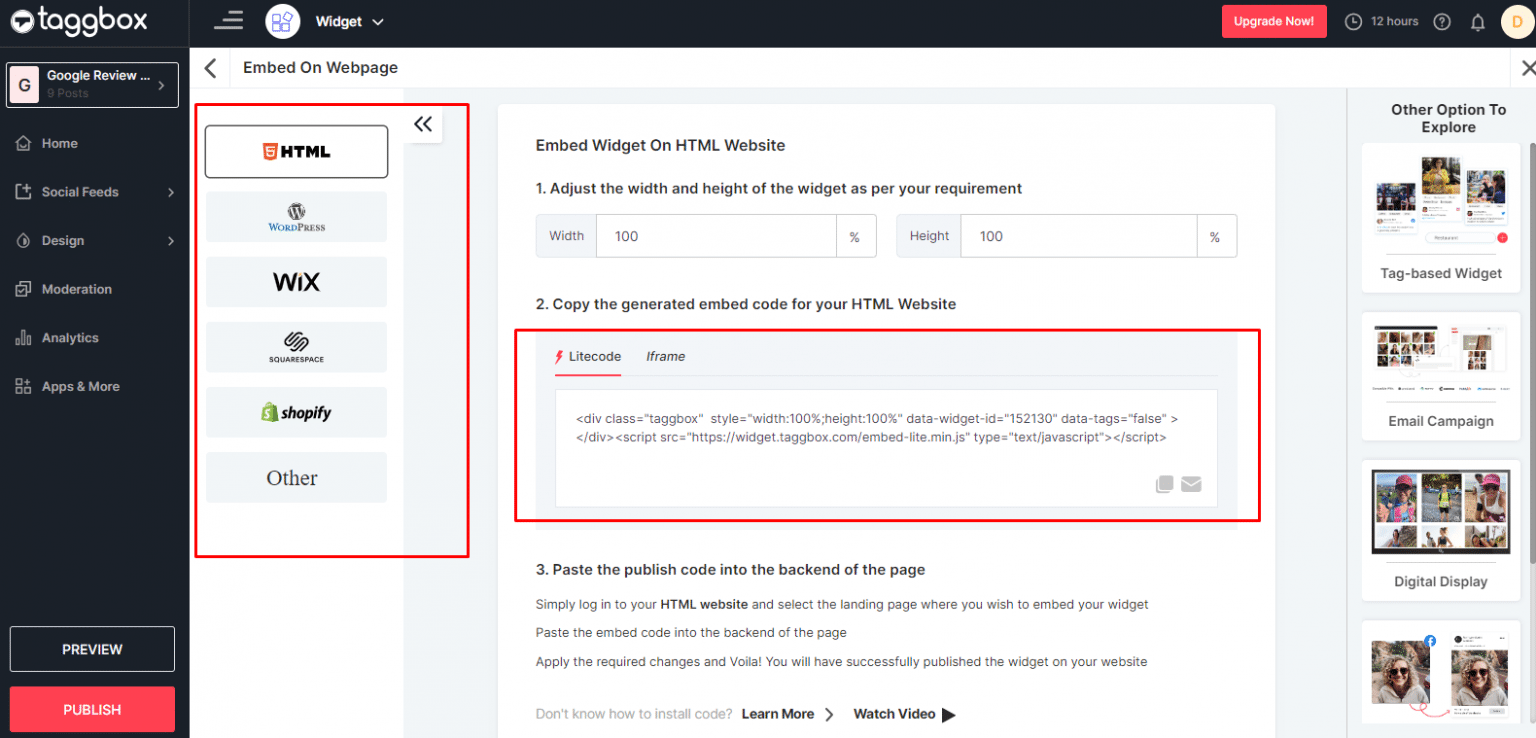The height and width of the screenshot is (738, 1536).
Task: Choose the Wix embed option
Action: (x=296, y=282)
